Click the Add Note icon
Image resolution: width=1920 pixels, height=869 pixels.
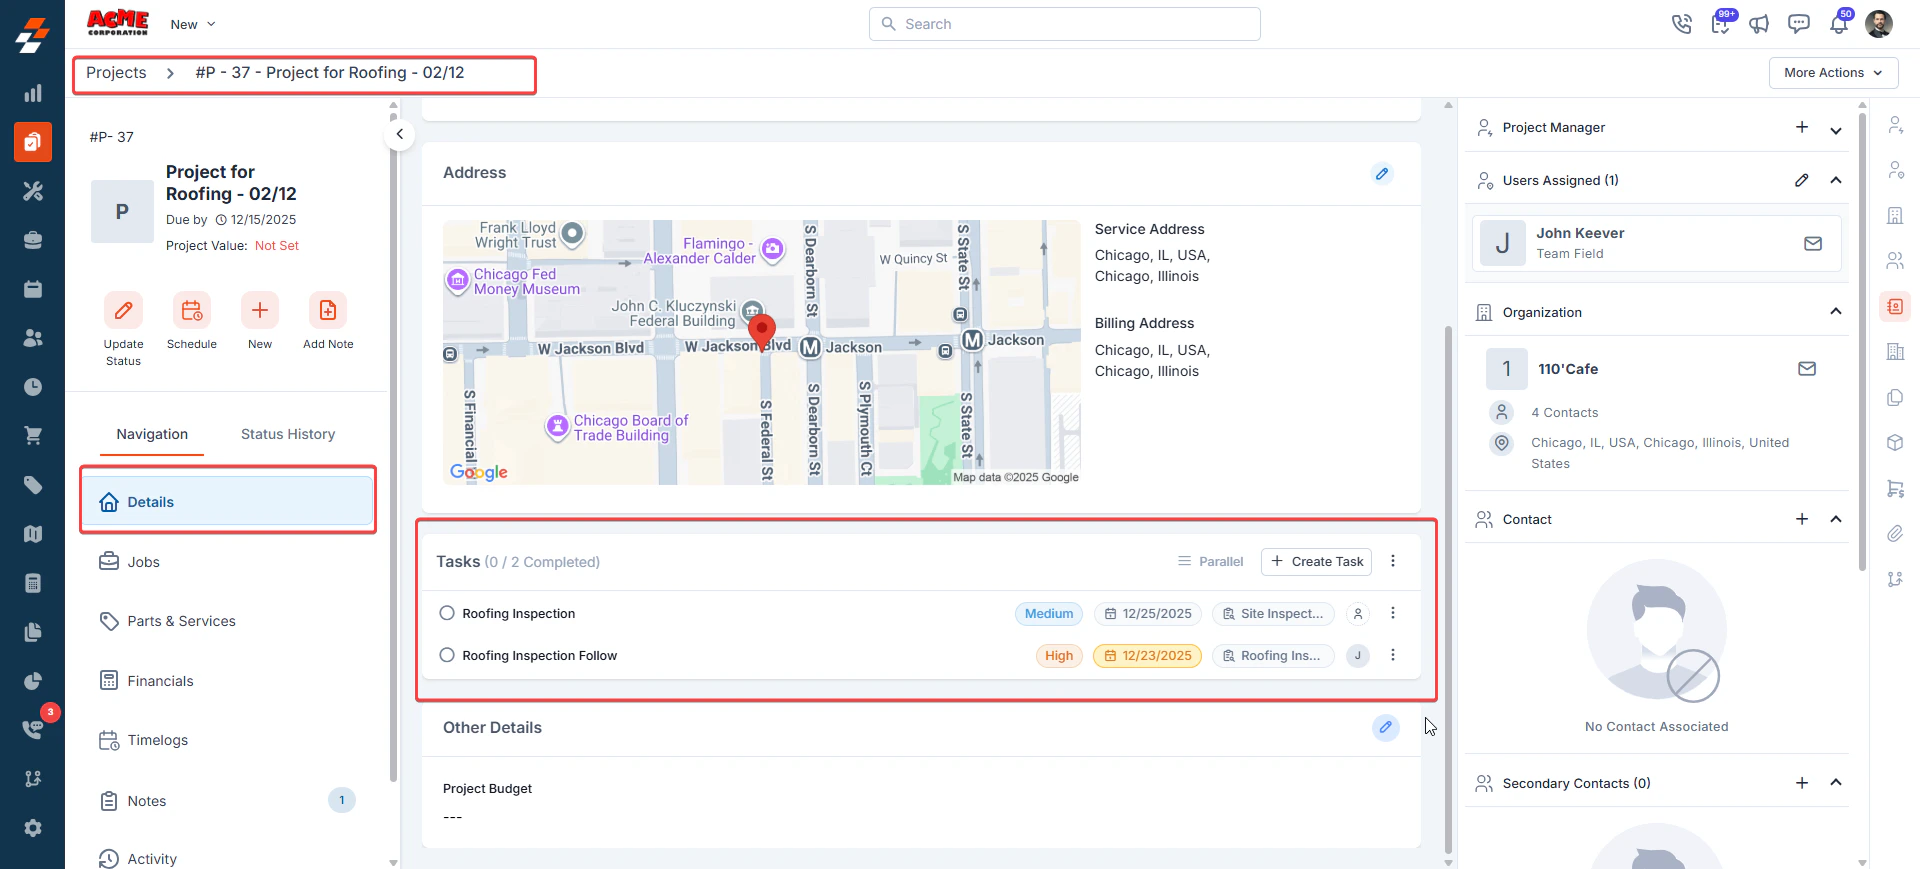(x=328, y=310)
